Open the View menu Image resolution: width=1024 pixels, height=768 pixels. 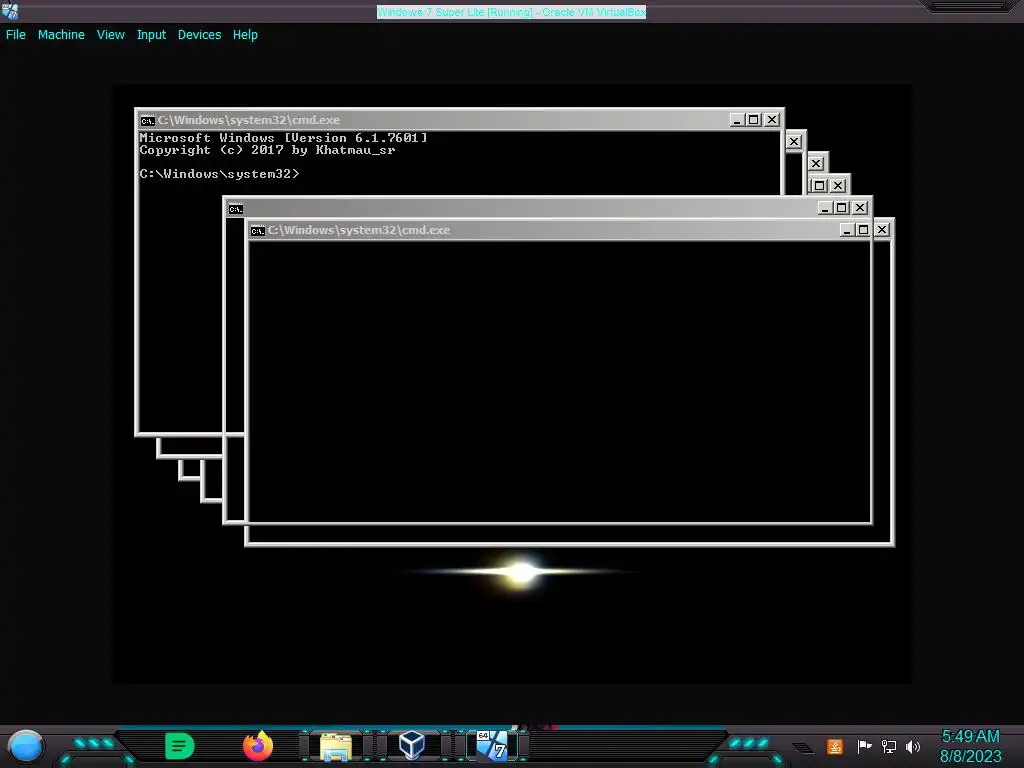tap(110, 35)
